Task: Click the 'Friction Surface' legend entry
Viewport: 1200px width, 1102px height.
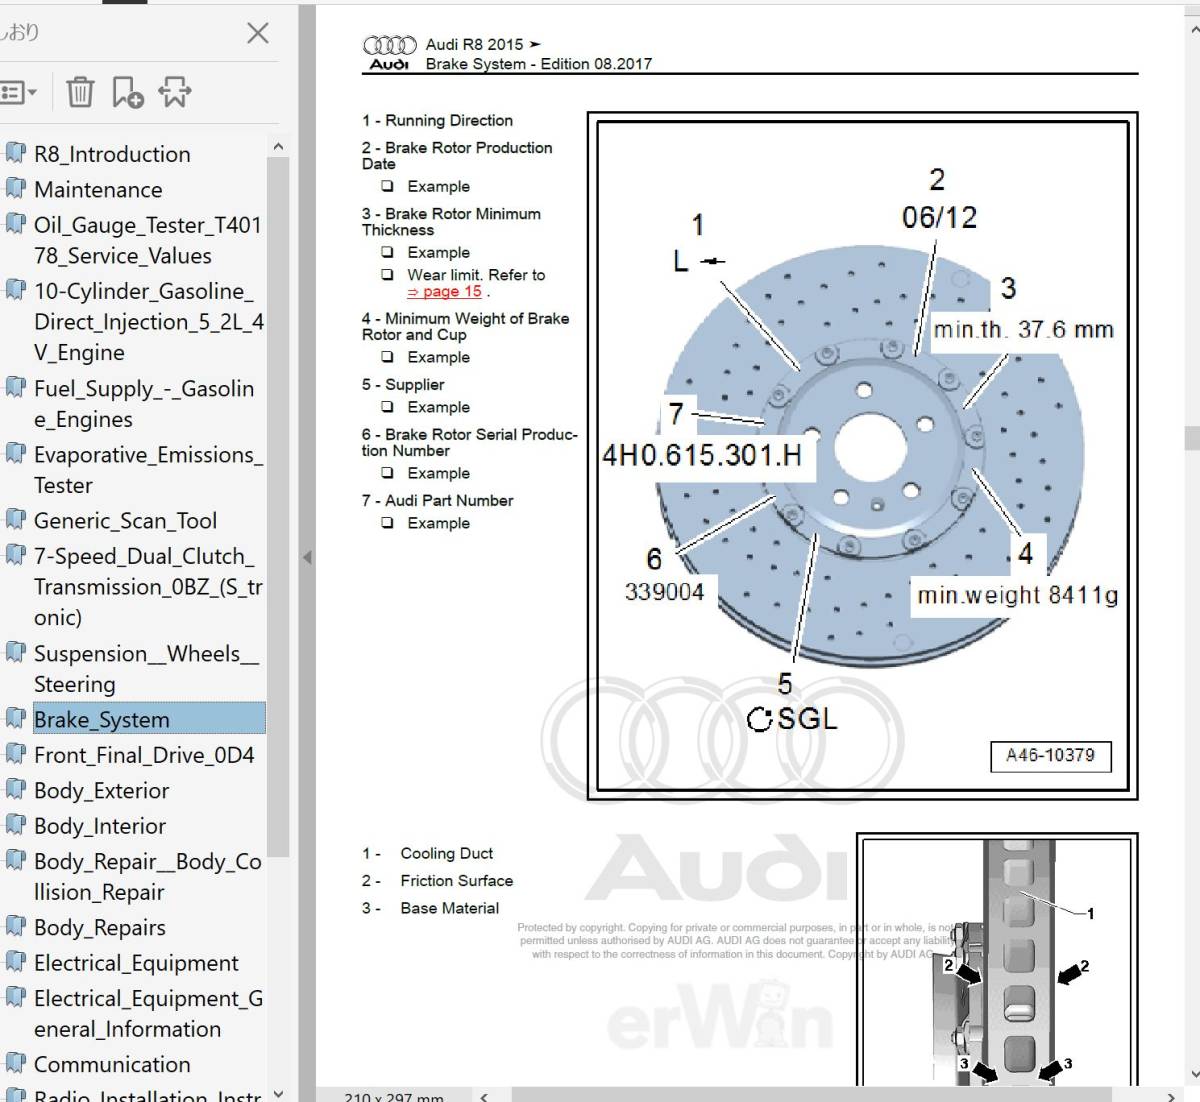Action: [x=457, y=881]
